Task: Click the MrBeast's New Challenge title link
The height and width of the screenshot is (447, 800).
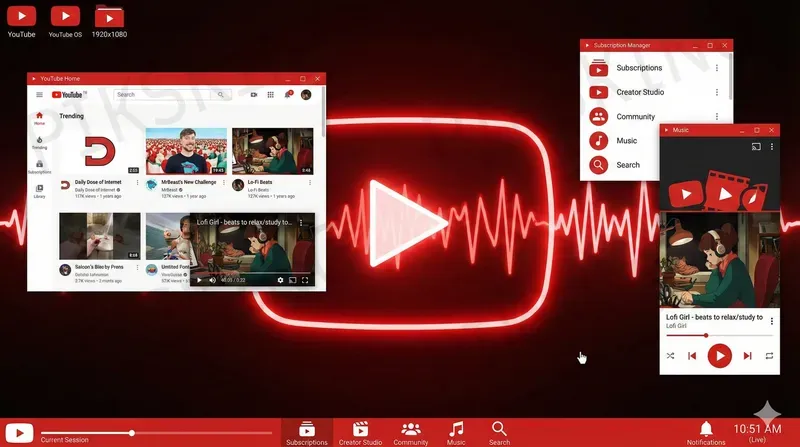Action: pyautogui.click(x=189, y=182)
